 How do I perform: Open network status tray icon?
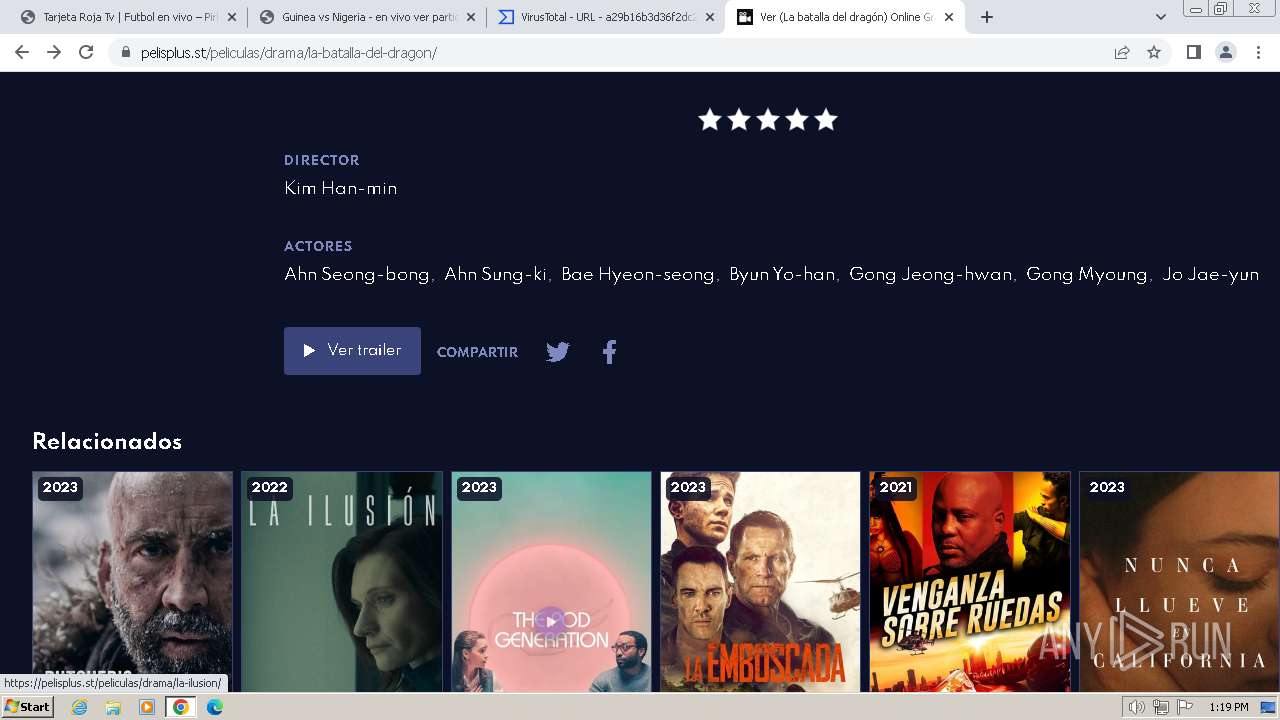pos(1161,707)
